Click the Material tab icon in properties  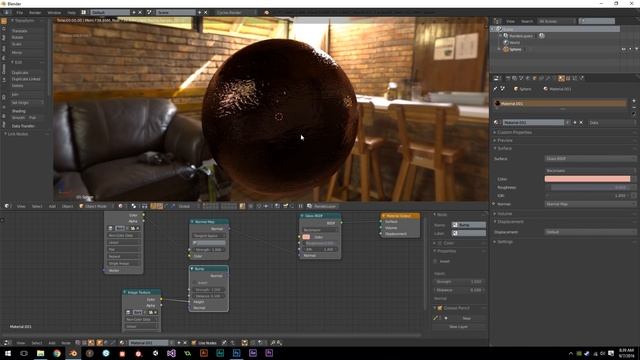(562, 78)
